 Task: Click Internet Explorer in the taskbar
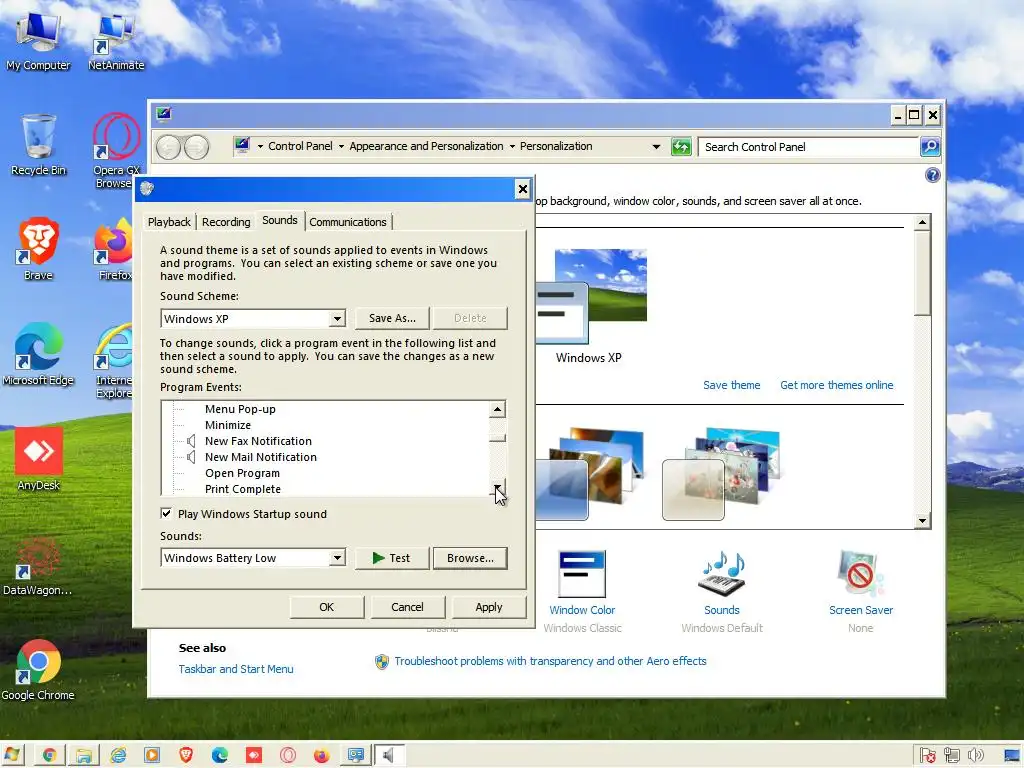pyautogui.click(x=118, y=756)
